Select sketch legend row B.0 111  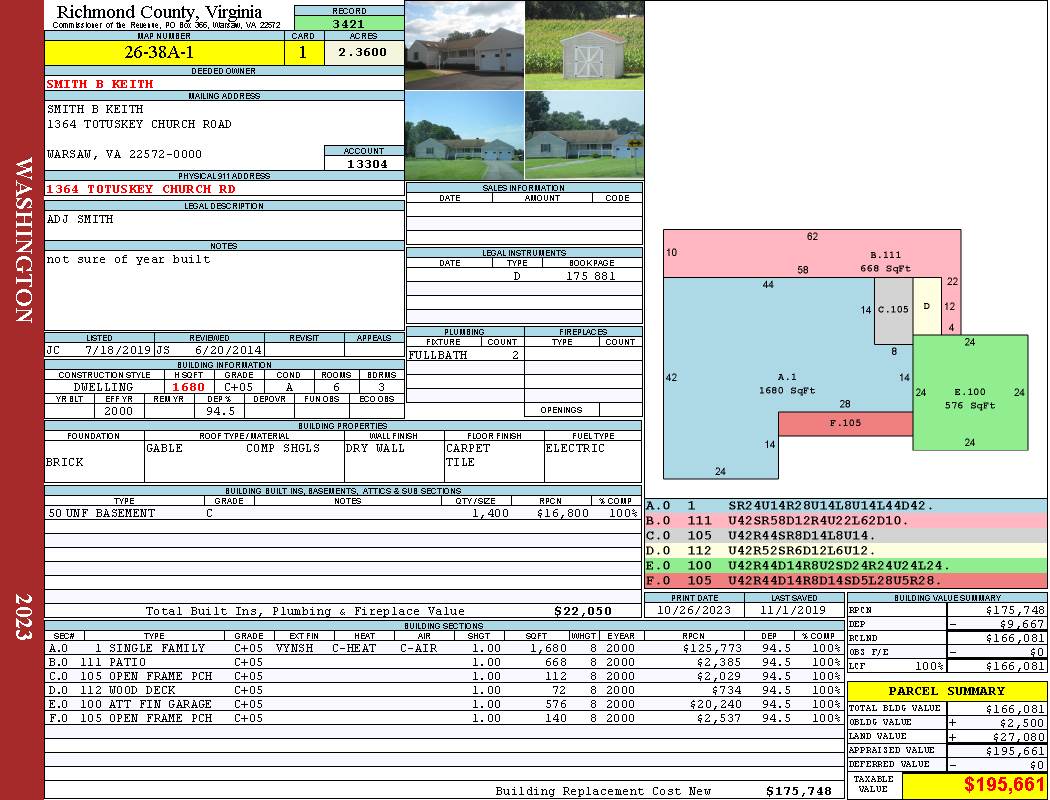(845, 521)
